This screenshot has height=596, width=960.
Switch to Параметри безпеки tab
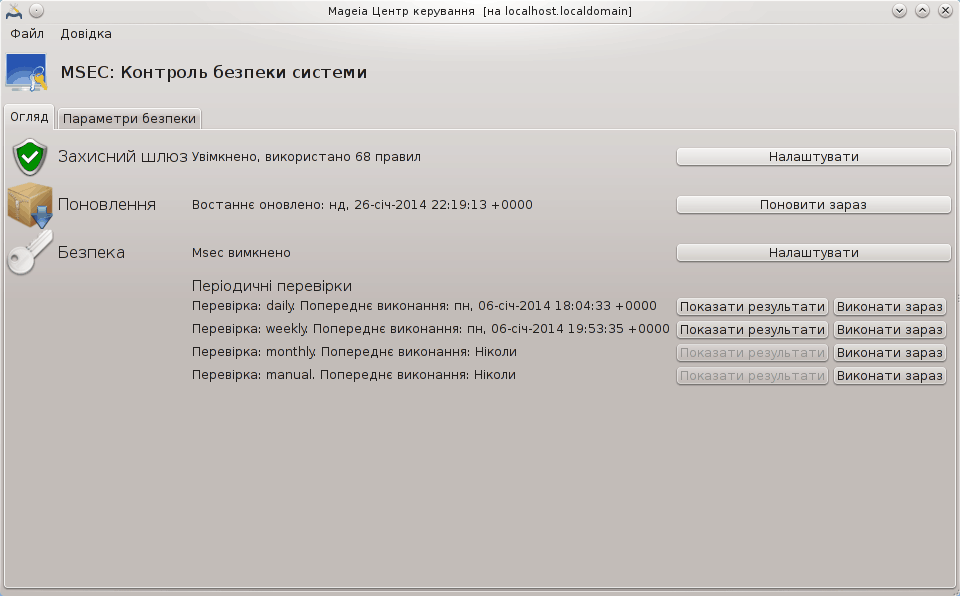pyautogui.click(x=129, y=118)
